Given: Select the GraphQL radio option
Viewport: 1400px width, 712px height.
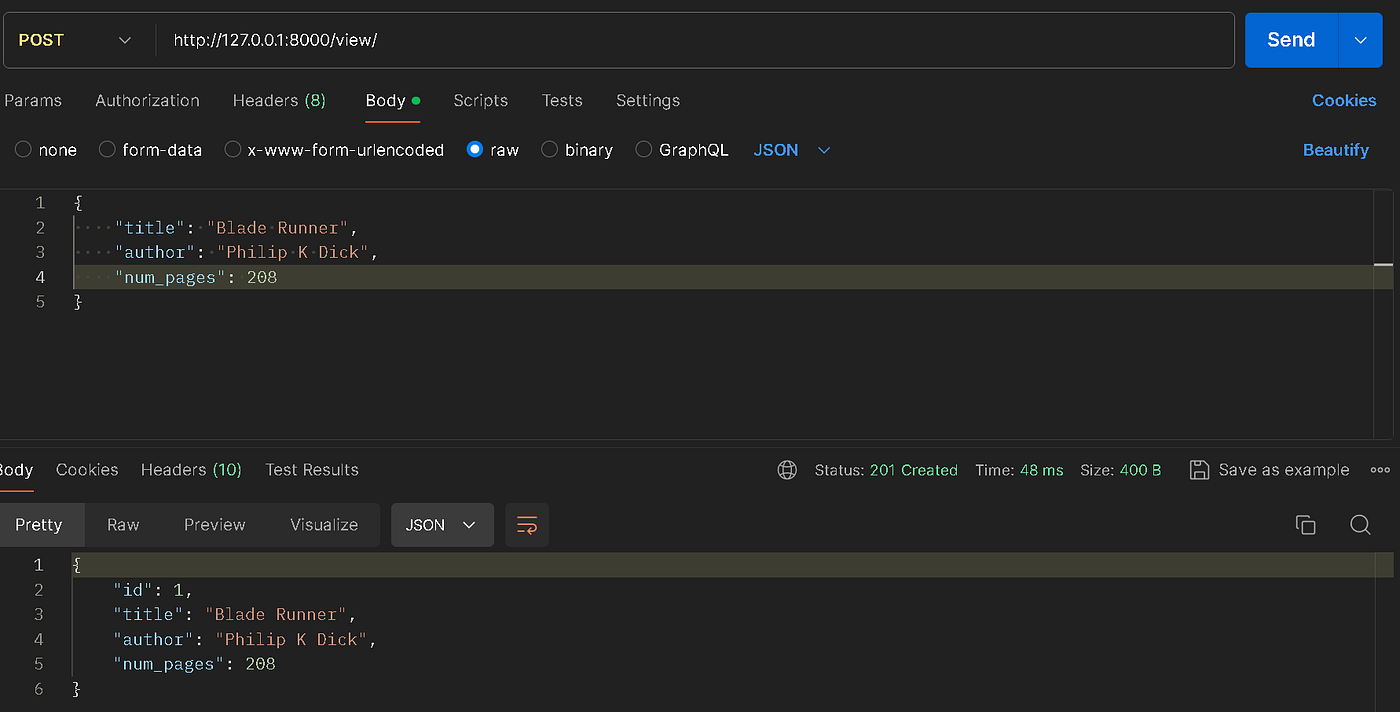Looking at the screenshot, I should coord(644,150).
